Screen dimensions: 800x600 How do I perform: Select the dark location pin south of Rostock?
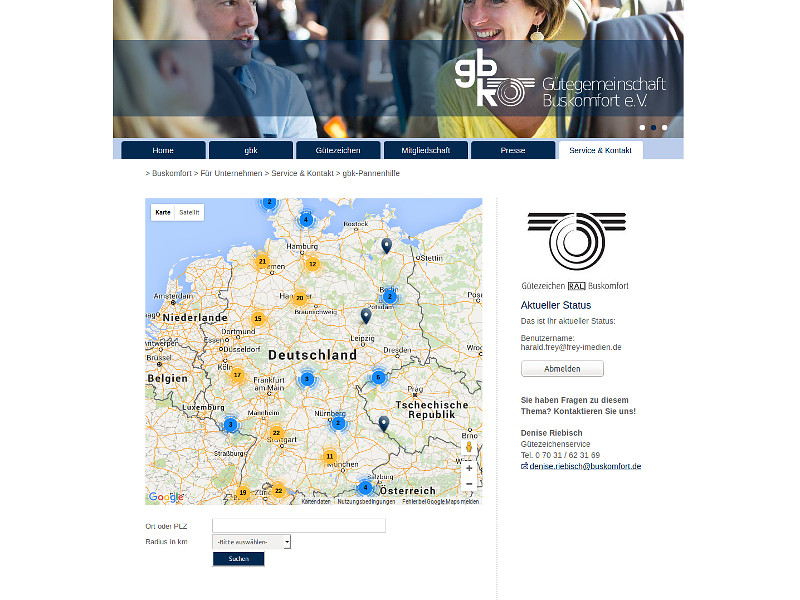pos(387,246)
